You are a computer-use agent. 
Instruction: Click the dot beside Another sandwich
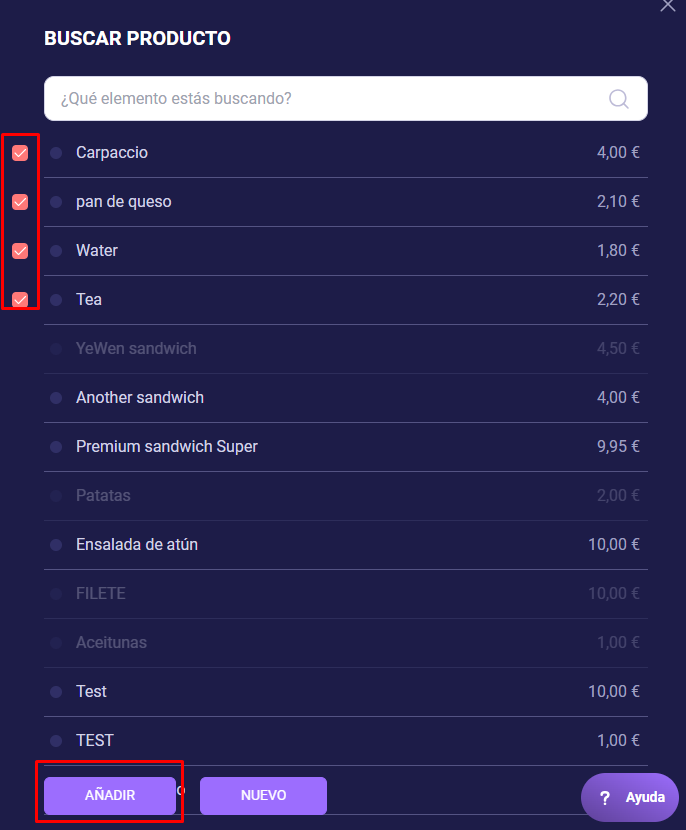tap(56, 398)
